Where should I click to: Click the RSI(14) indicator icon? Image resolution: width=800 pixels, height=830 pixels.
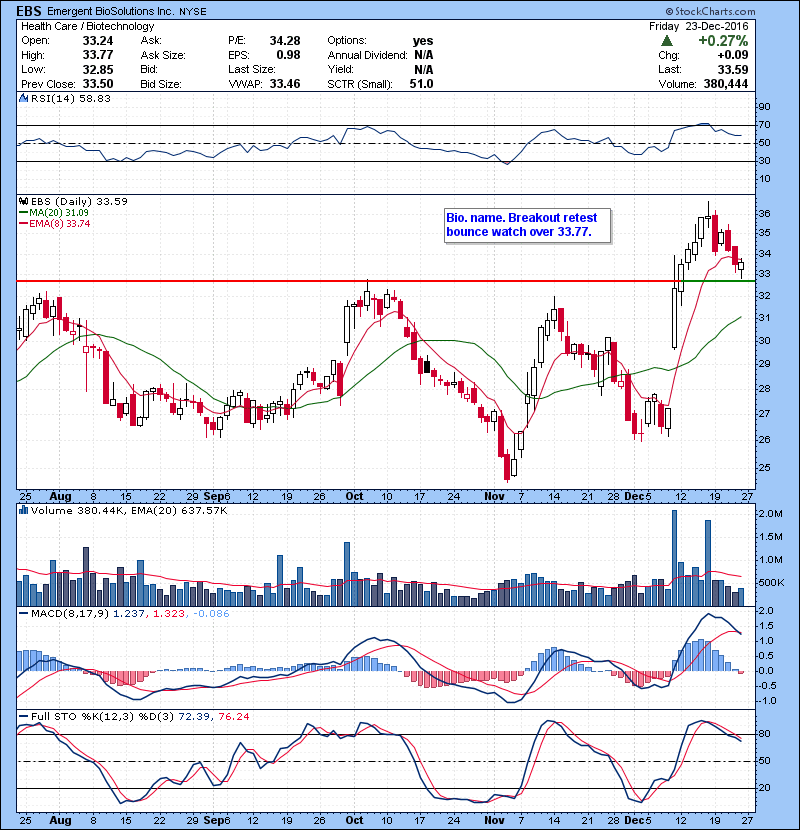click(23, 98)
